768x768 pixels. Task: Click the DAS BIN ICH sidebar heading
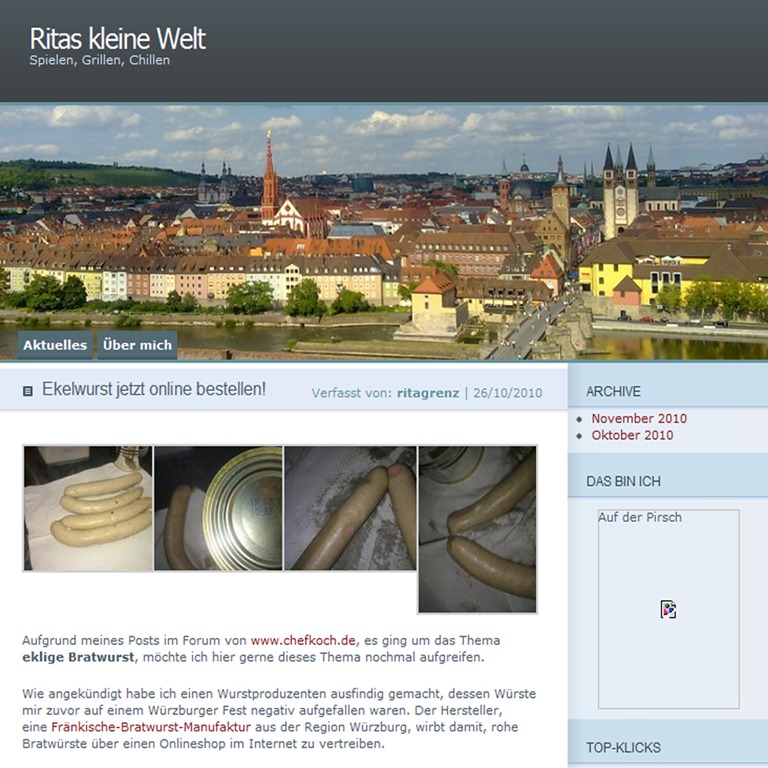pos(623,481)
